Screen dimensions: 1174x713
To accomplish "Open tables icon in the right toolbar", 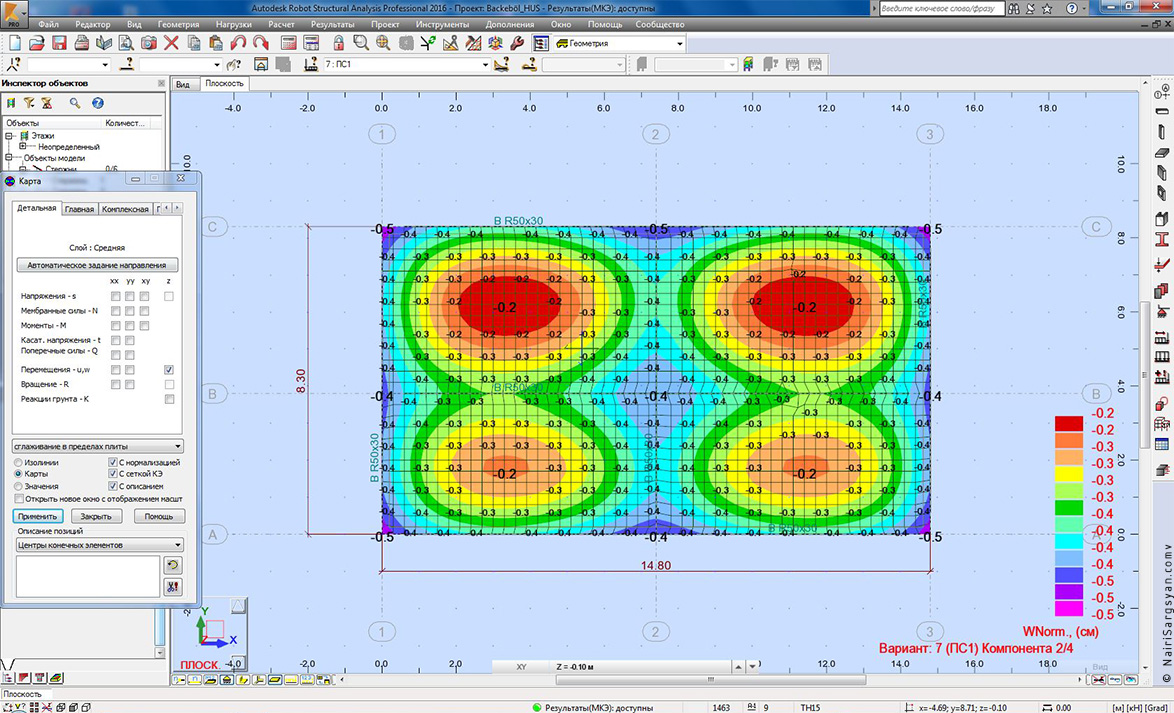I will click(1161, 445).
